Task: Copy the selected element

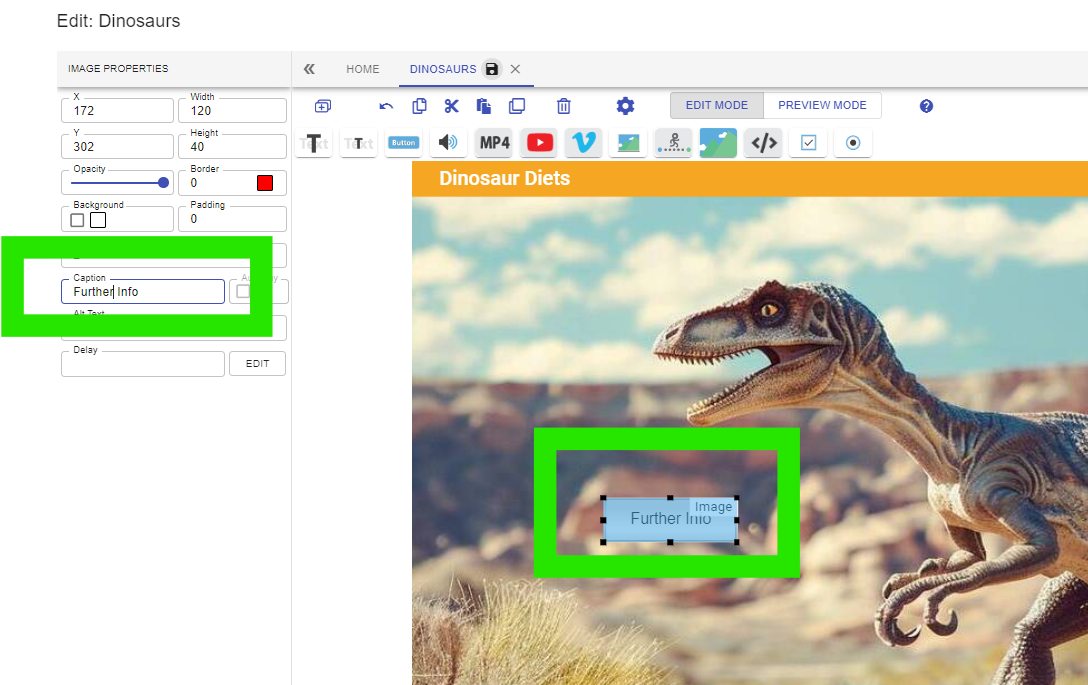Action: [x=419, y=106]
